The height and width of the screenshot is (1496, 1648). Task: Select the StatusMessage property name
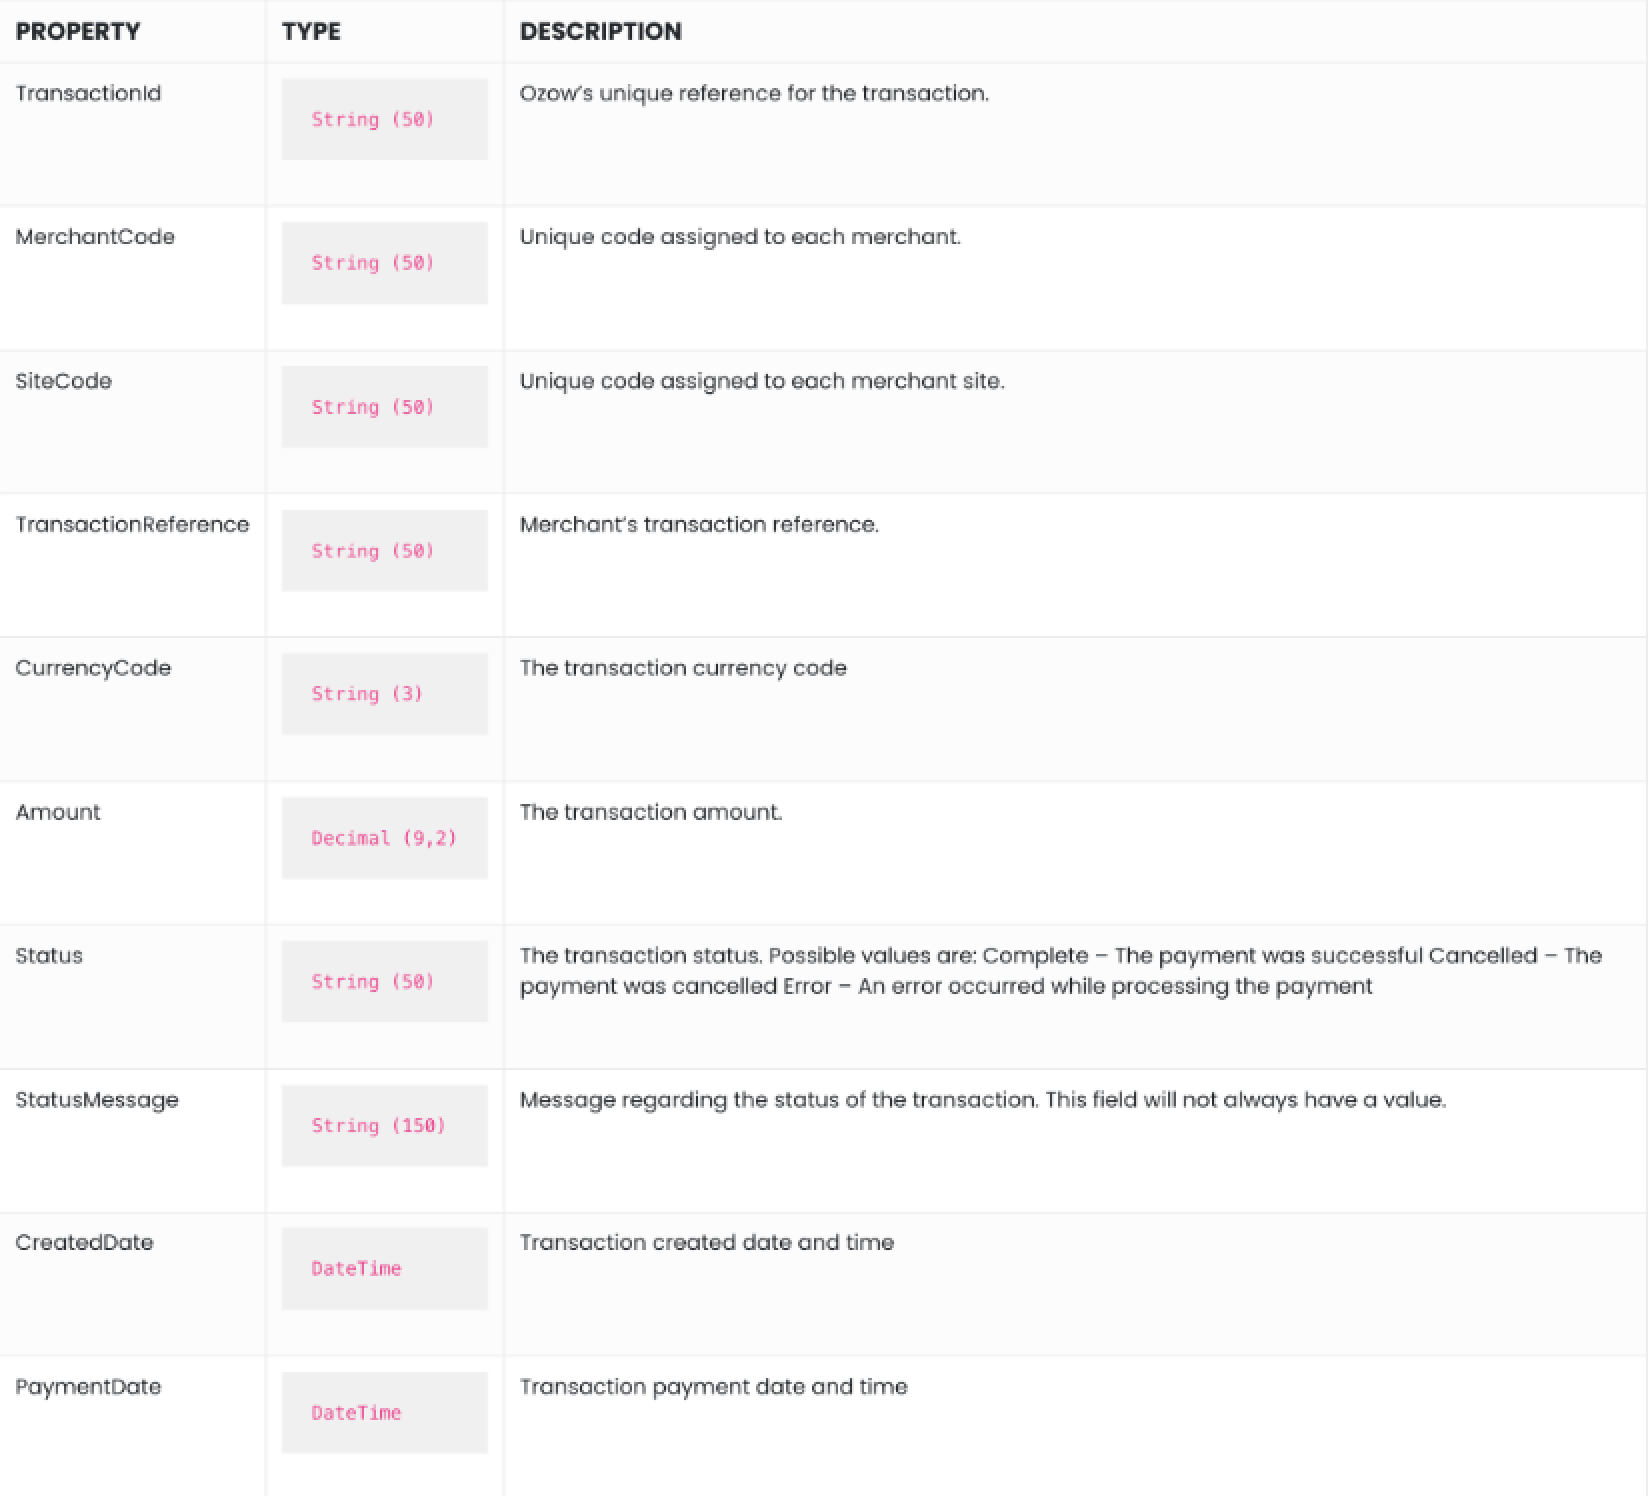click(97, 1100)
